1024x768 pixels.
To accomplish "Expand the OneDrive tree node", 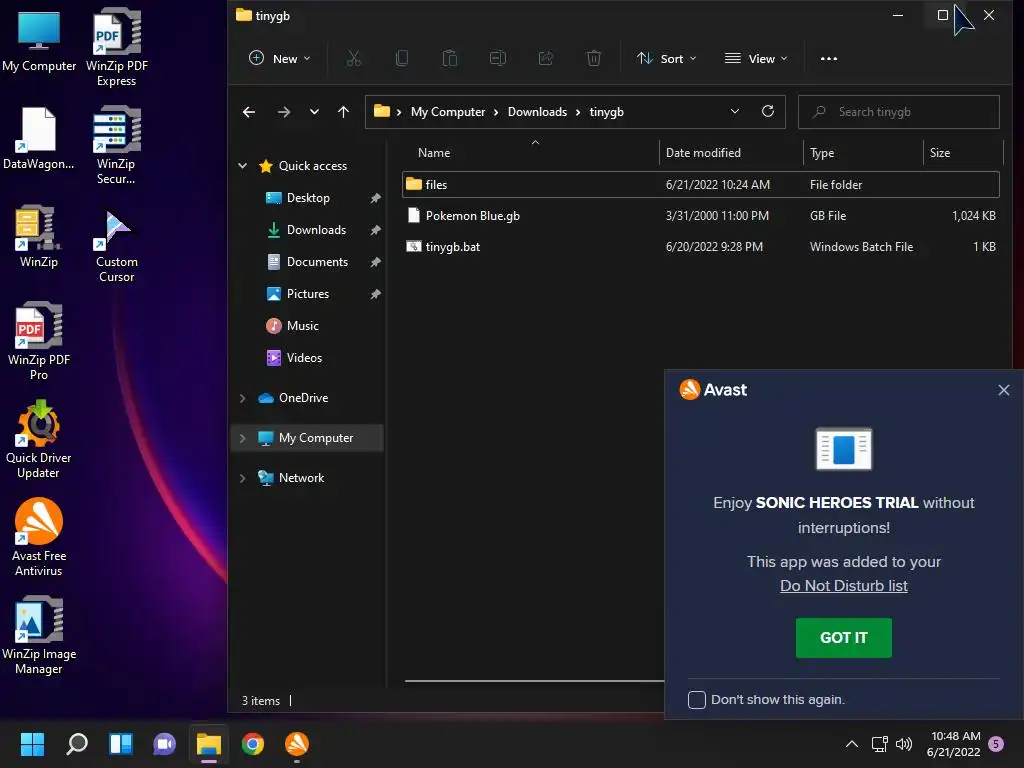I will click(x=242, y=398).
